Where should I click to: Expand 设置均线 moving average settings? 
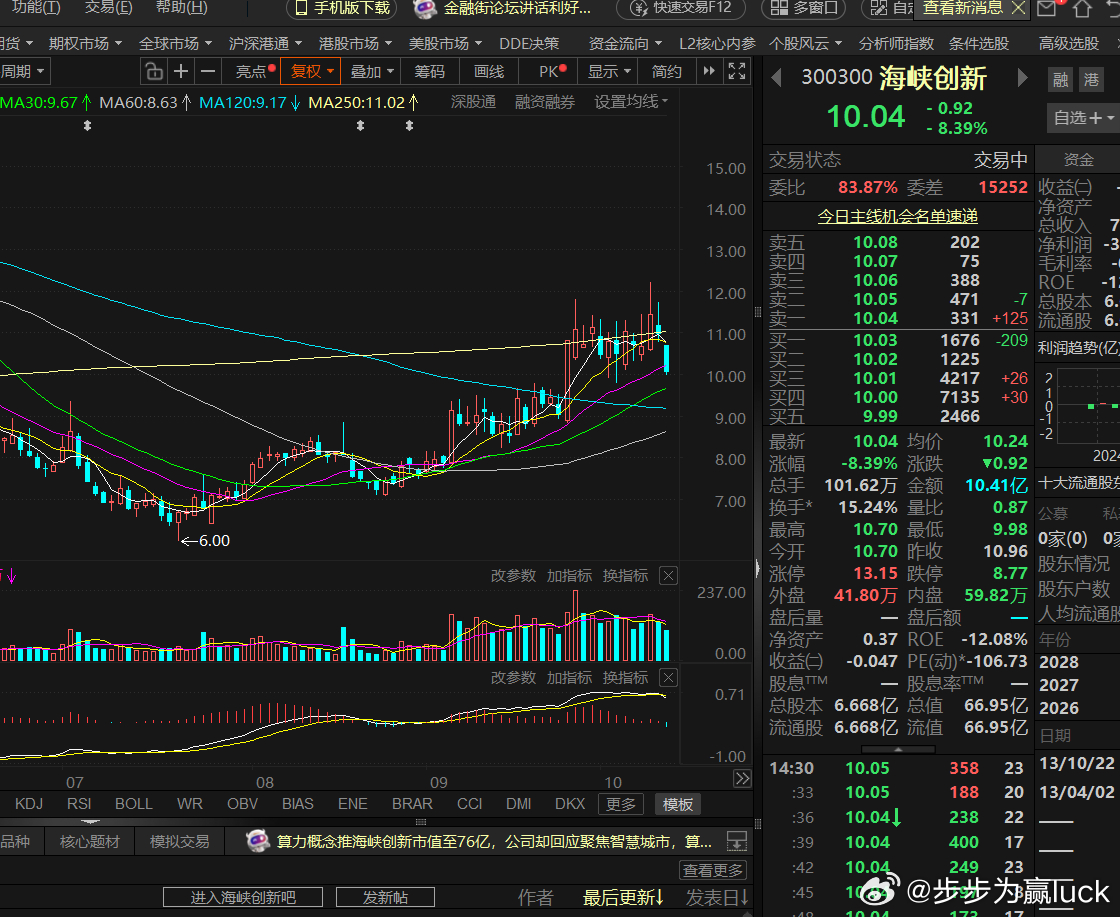point(631,102)
